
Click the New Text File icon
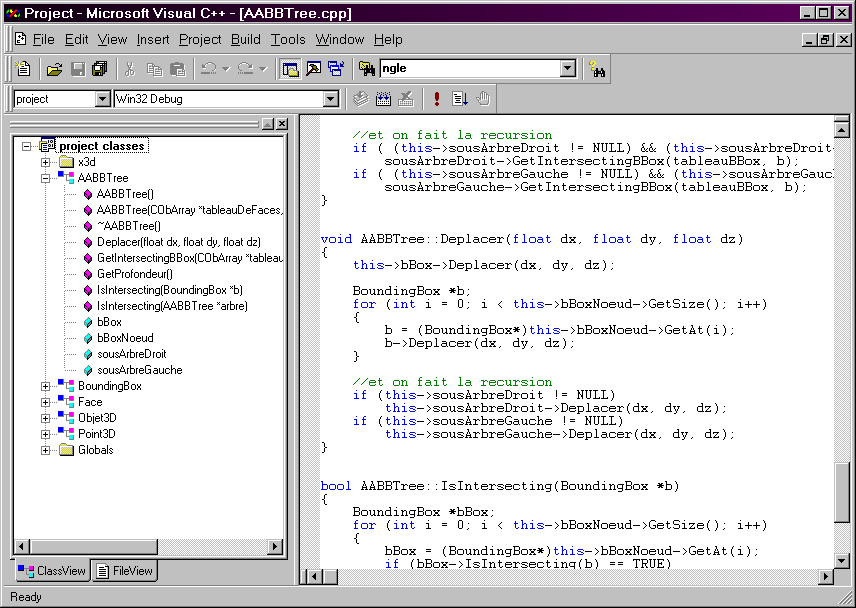[x=23, y=69]
